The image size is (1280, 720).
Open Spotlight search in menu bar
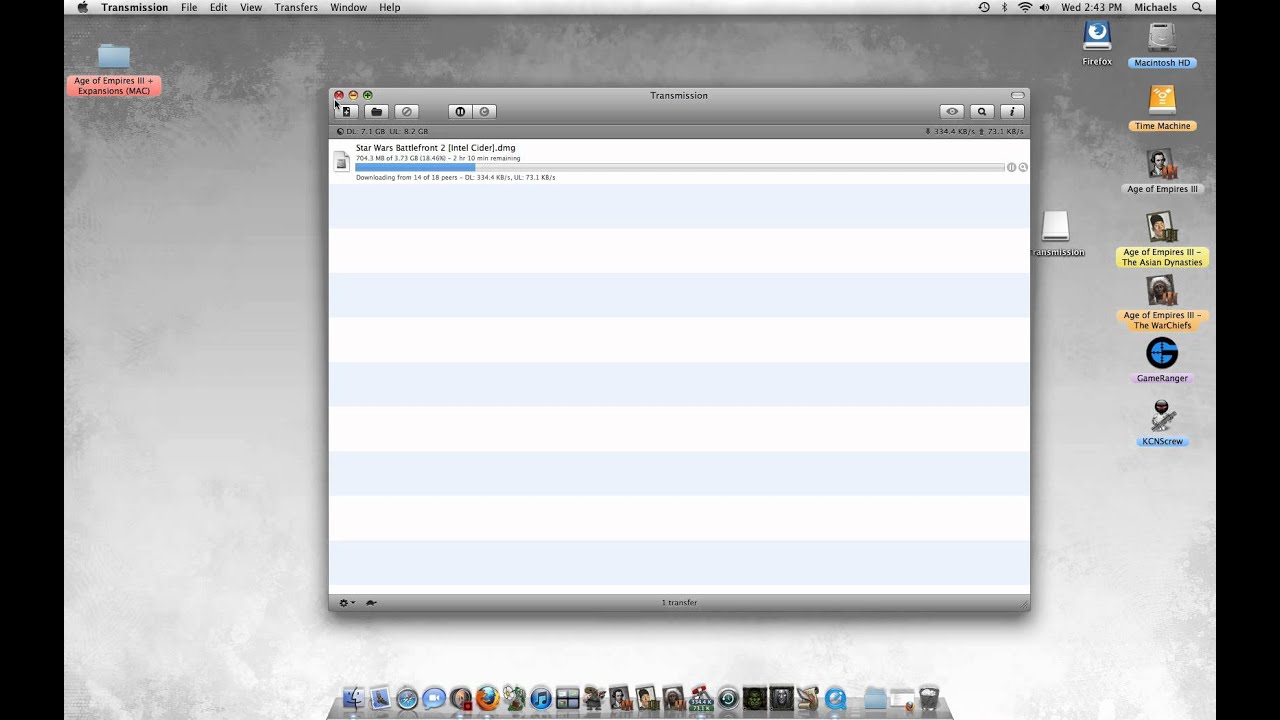[1197, 7]
